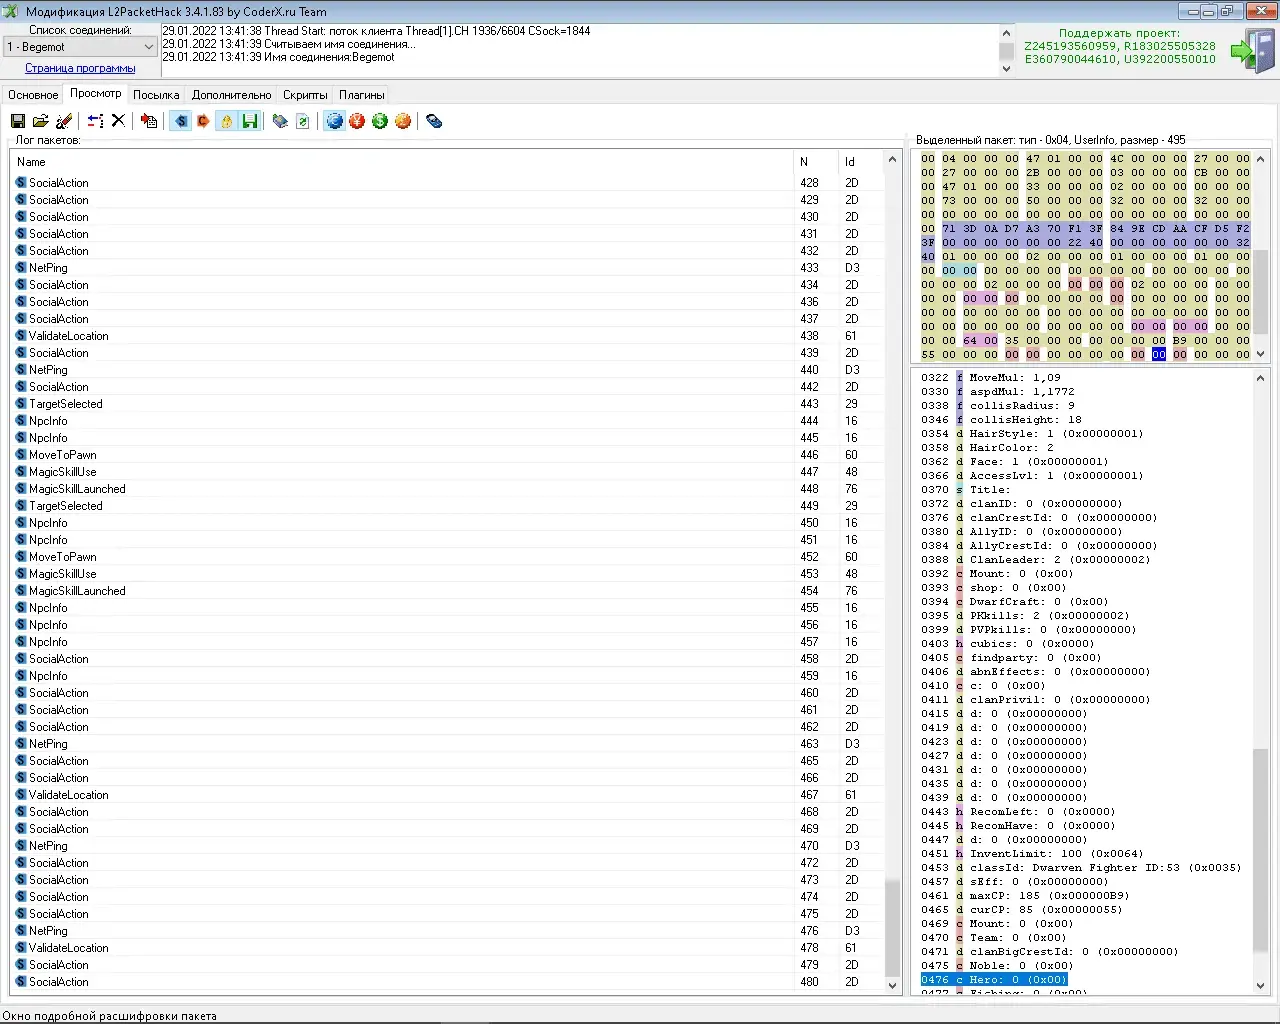
Task: Click the log message box scroll down arrow
Action: tap(1006, 68)
